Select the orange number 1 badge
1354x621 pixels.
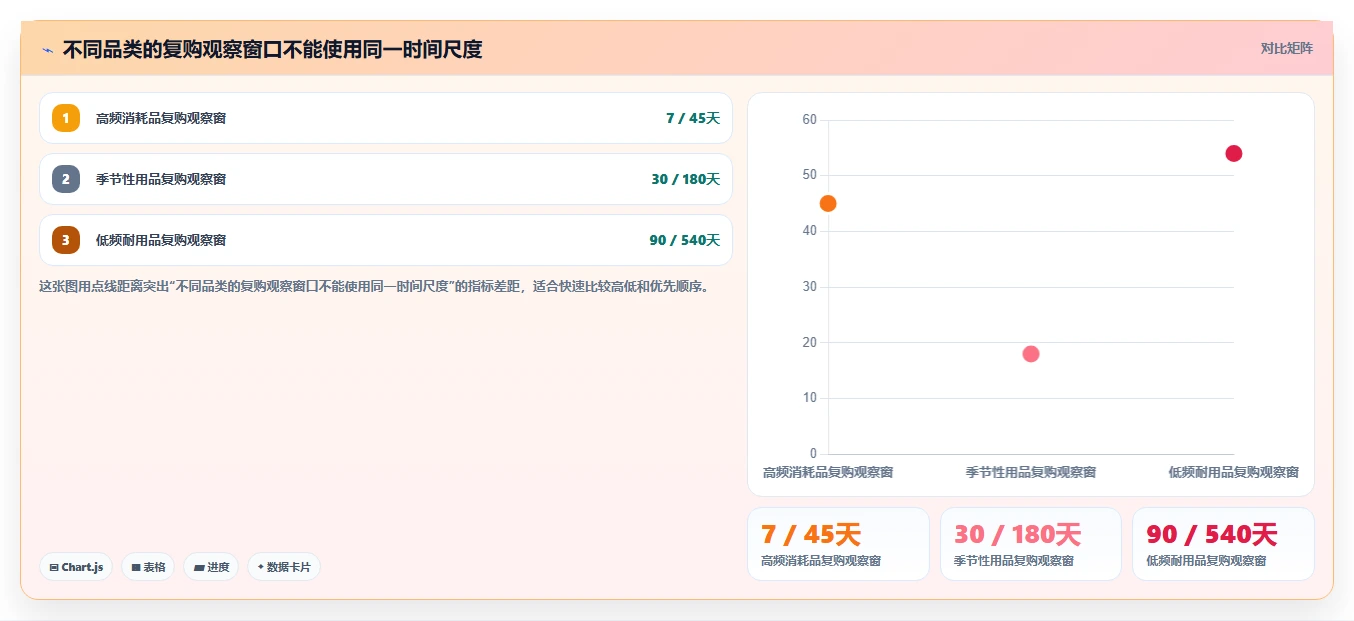(x=66, y=118)
